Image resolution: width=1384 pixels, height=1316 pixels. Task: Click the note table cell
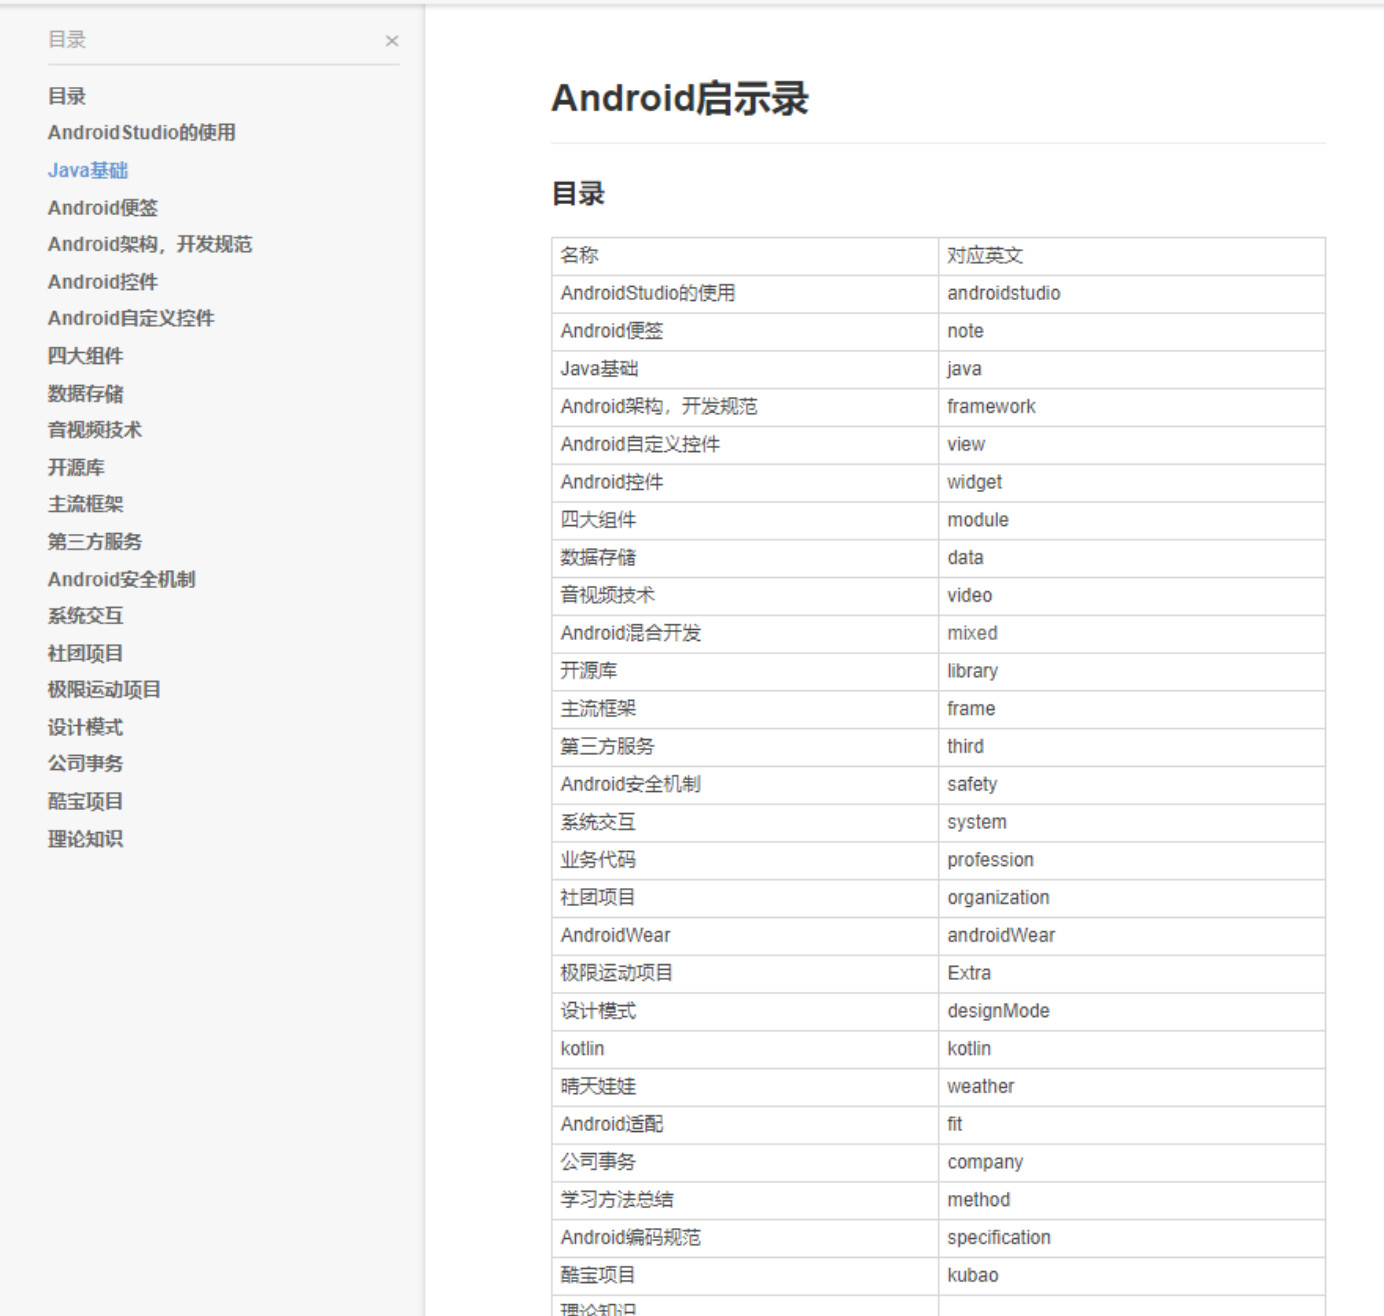click(x=1132, y=331)
